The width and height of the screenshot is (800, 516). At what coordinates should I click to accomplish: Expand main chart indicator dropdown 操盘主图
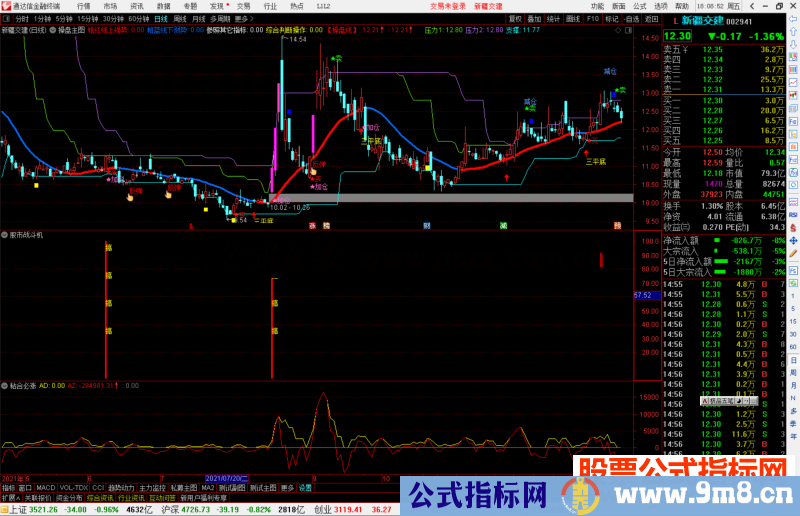pyautogui.click(x=53, y=30)
